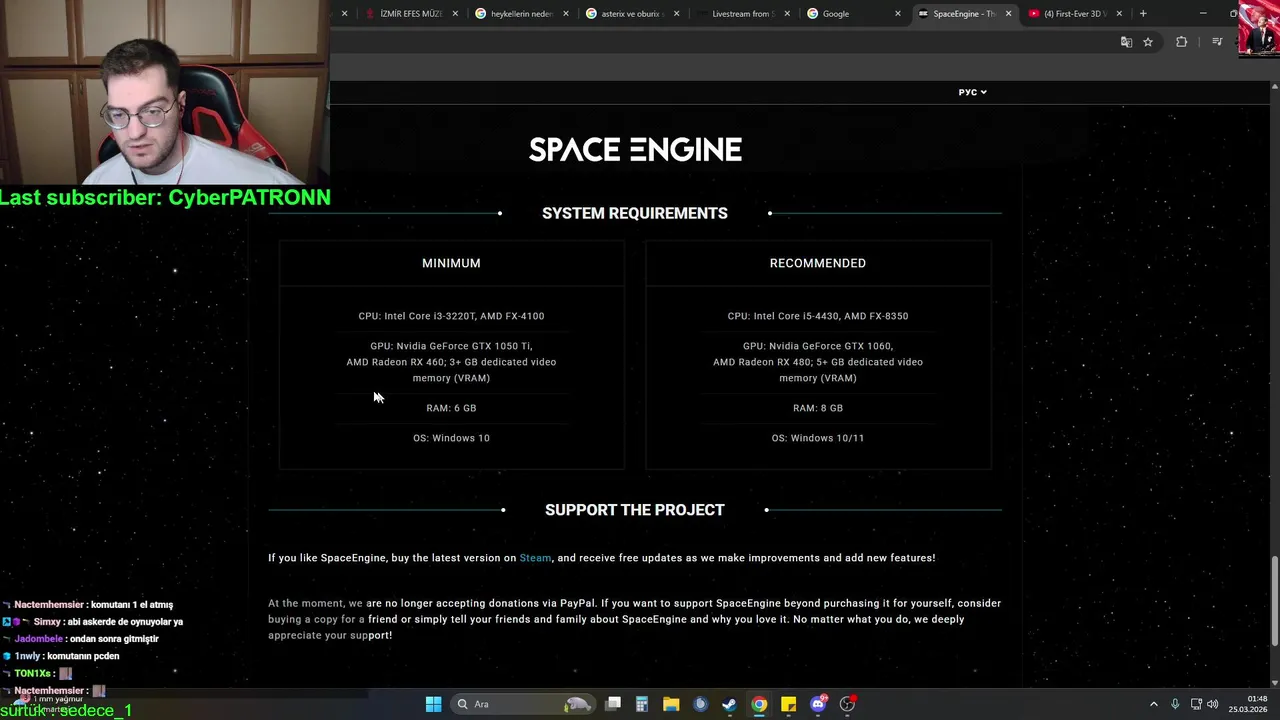Open the РУС language dropdown
The width and height of the screenshot is (1280, 720).
click(x=972, y=92)
